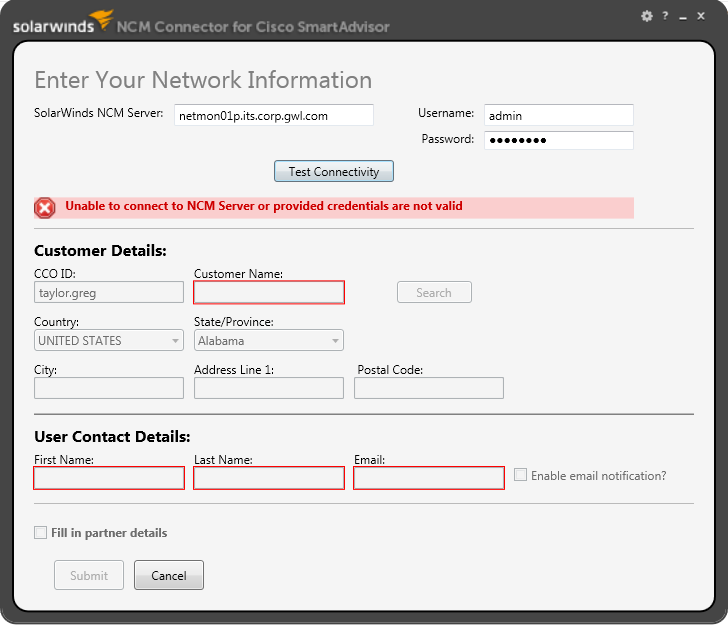The width and height of the screenshot is (728, 625).
Task: Click the Customer Name field
Action: pyautogui.click(x=269, y=293)
